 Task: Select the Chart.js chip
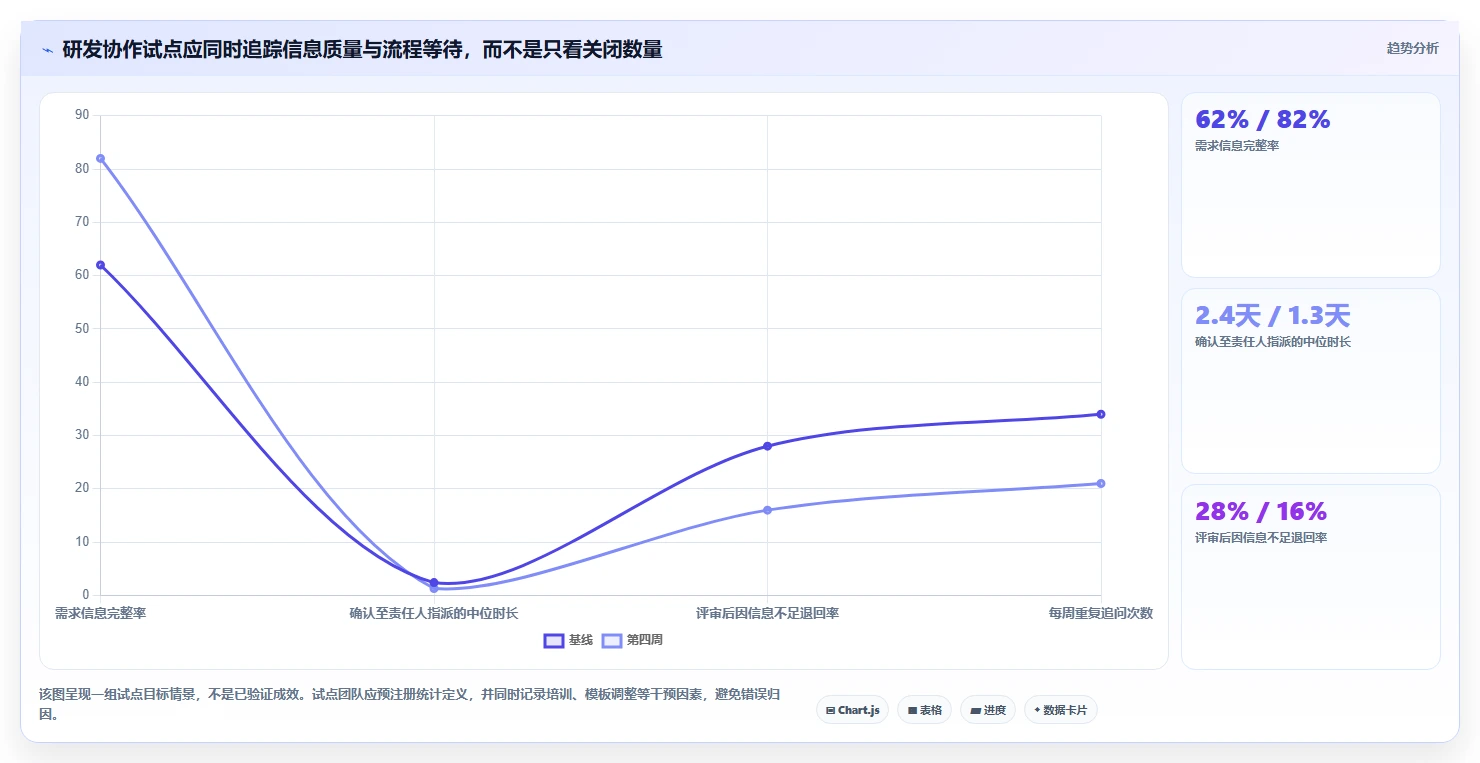(853, 710)
